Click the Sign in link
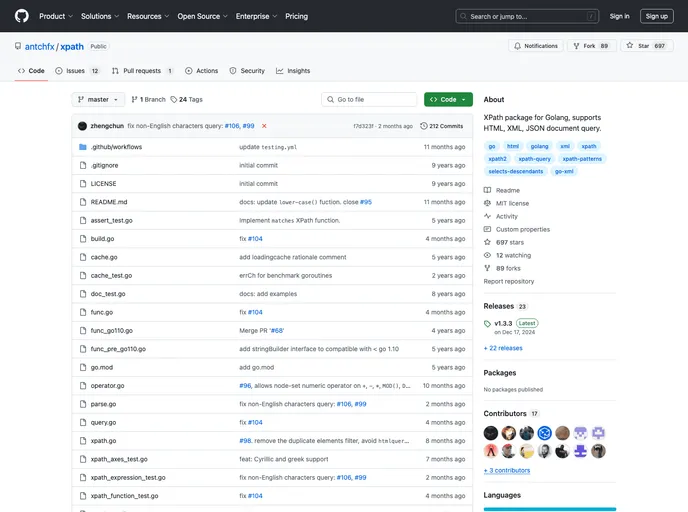Screen dimensions: 688x512 coord(619,16)
